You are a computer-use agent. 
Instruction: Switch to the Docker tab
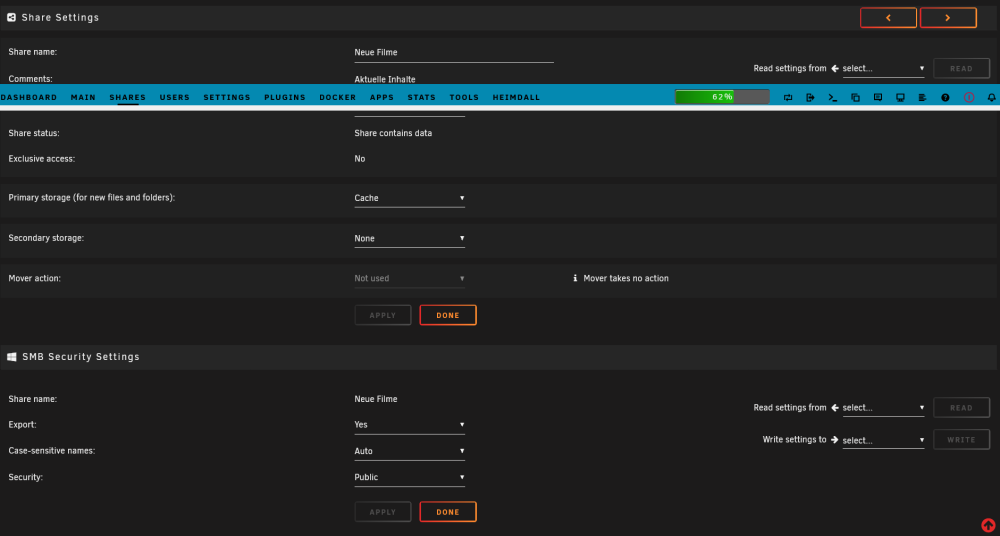coord(337,98)
